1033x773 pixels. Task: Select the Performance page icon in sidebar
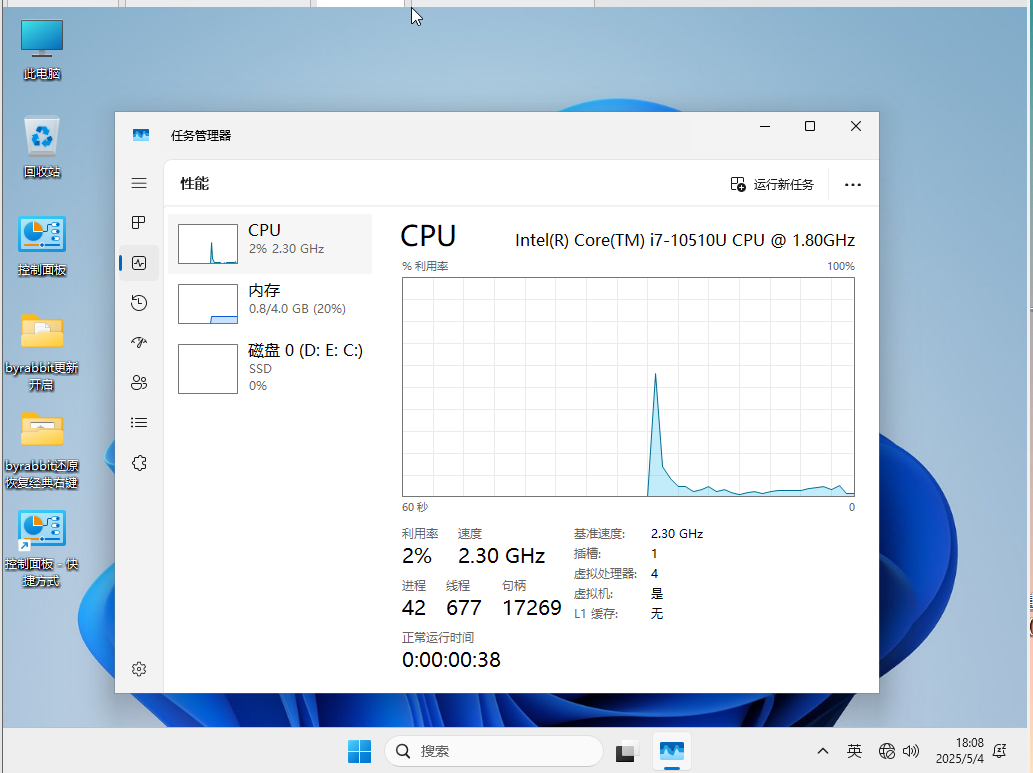[x=139, y=263]
